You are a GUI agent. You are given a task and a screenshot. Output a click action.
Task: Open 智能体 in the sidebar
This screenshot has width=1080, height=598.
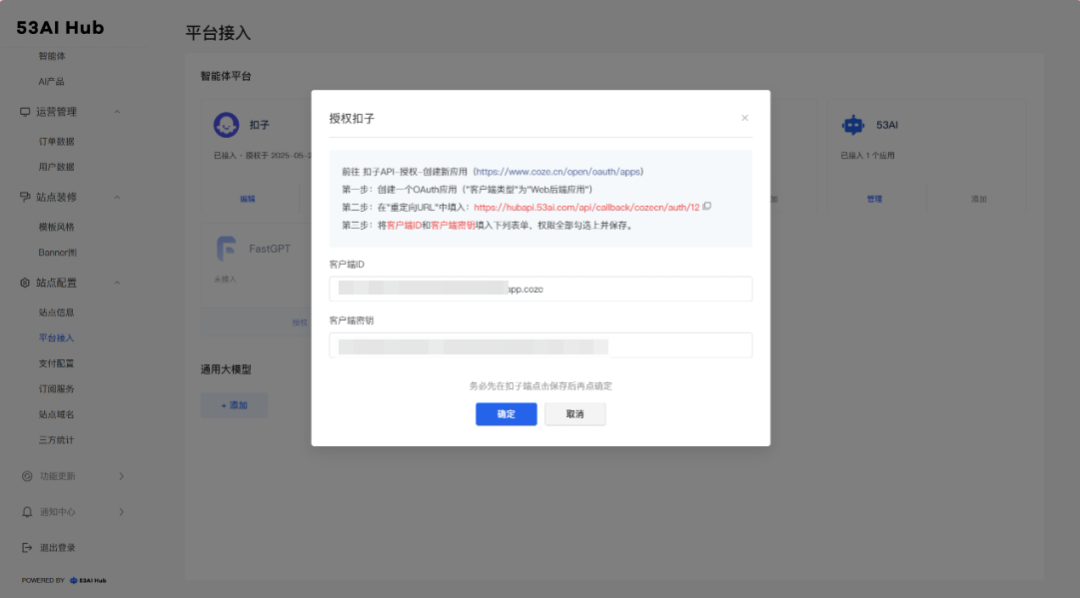[x=52, y=56]
